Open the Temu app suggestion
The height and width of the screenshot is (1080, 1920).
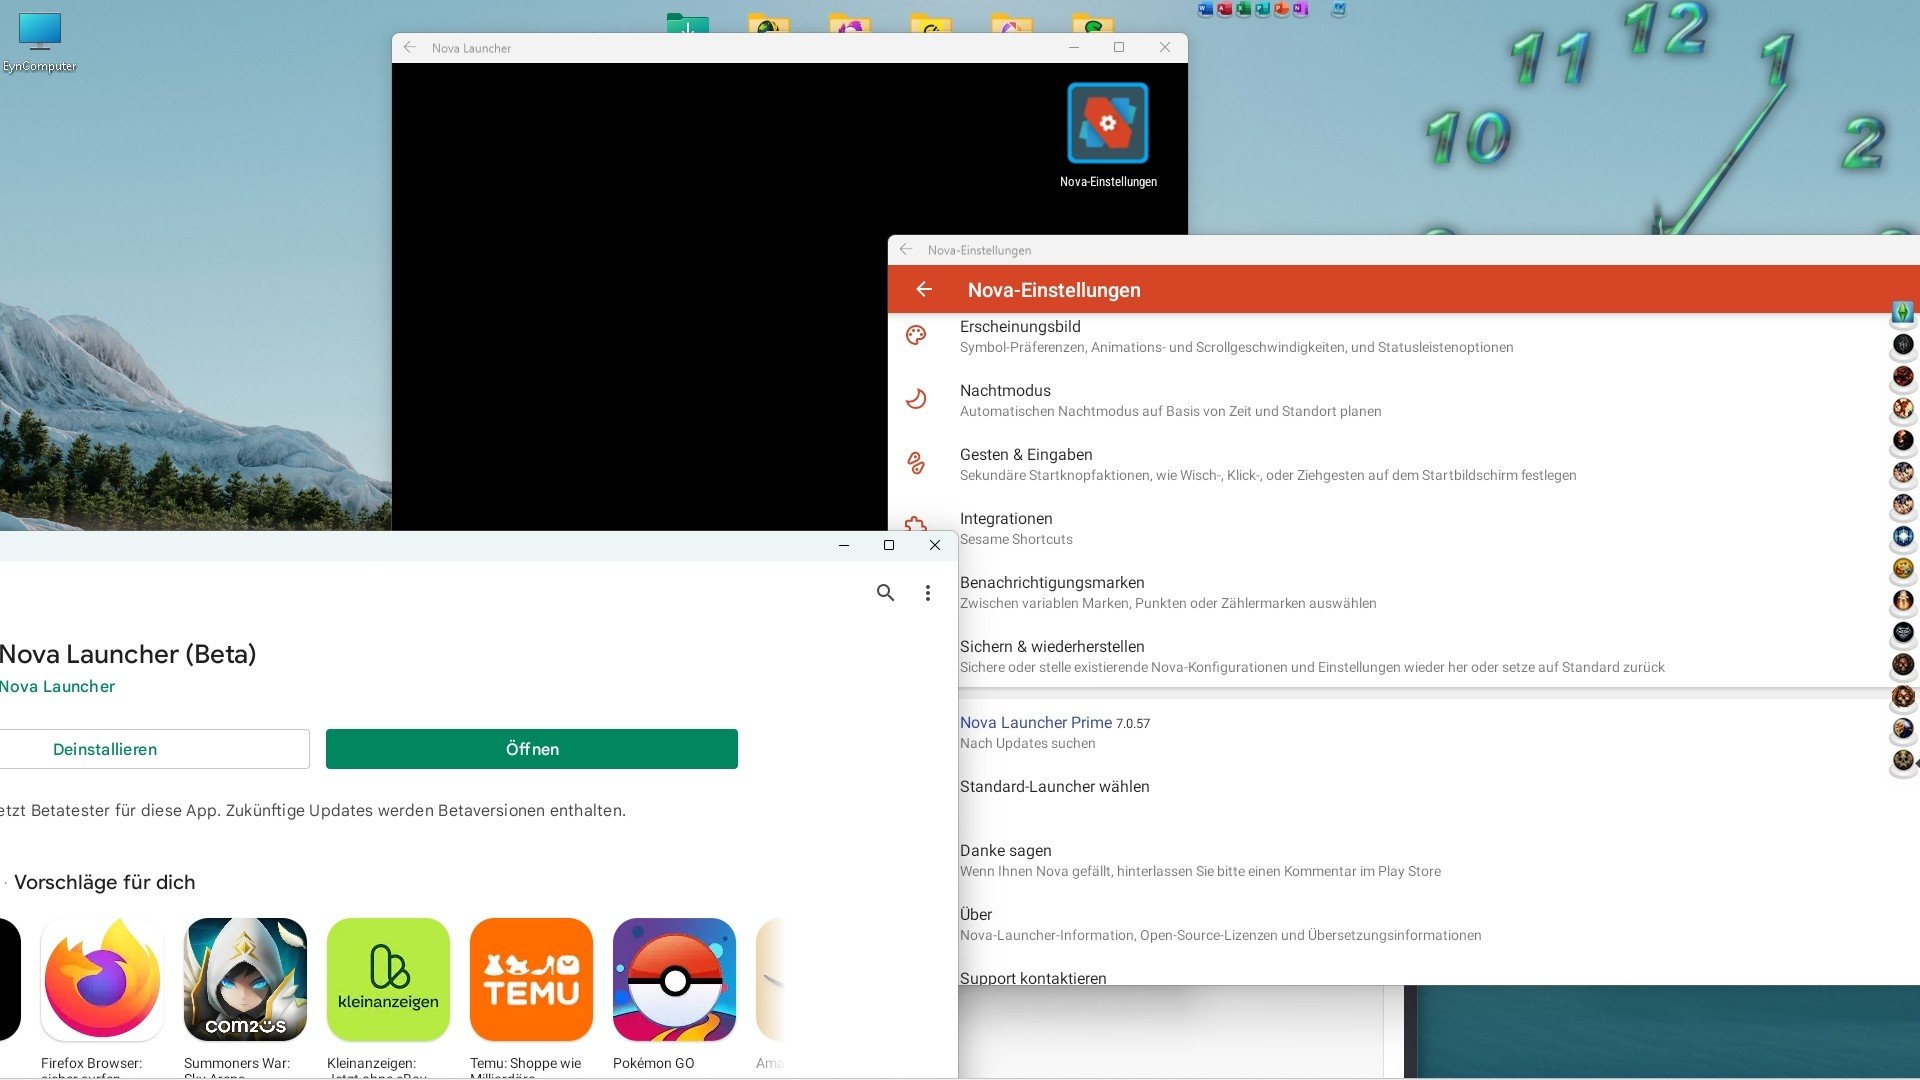531,980
